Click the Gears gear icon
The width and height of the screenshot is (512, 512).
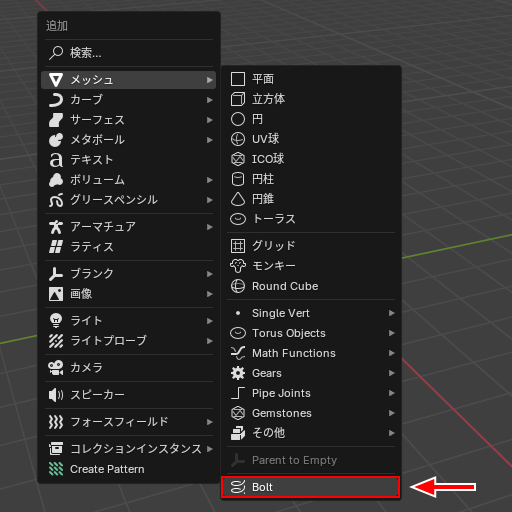[238, 373]
